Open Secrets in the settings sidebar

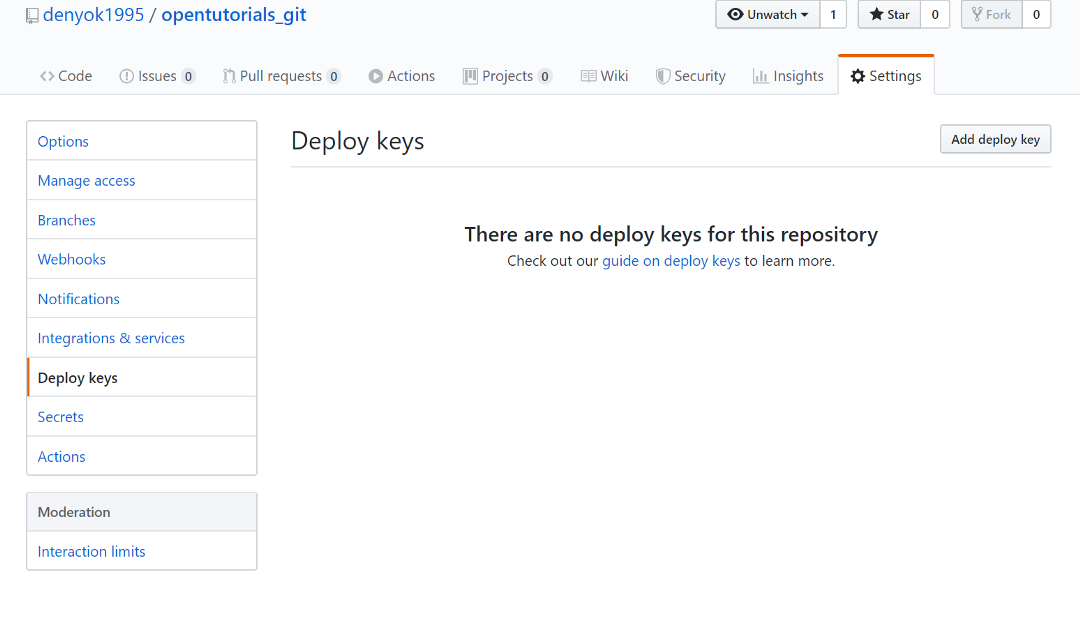(x=142, y=417)
